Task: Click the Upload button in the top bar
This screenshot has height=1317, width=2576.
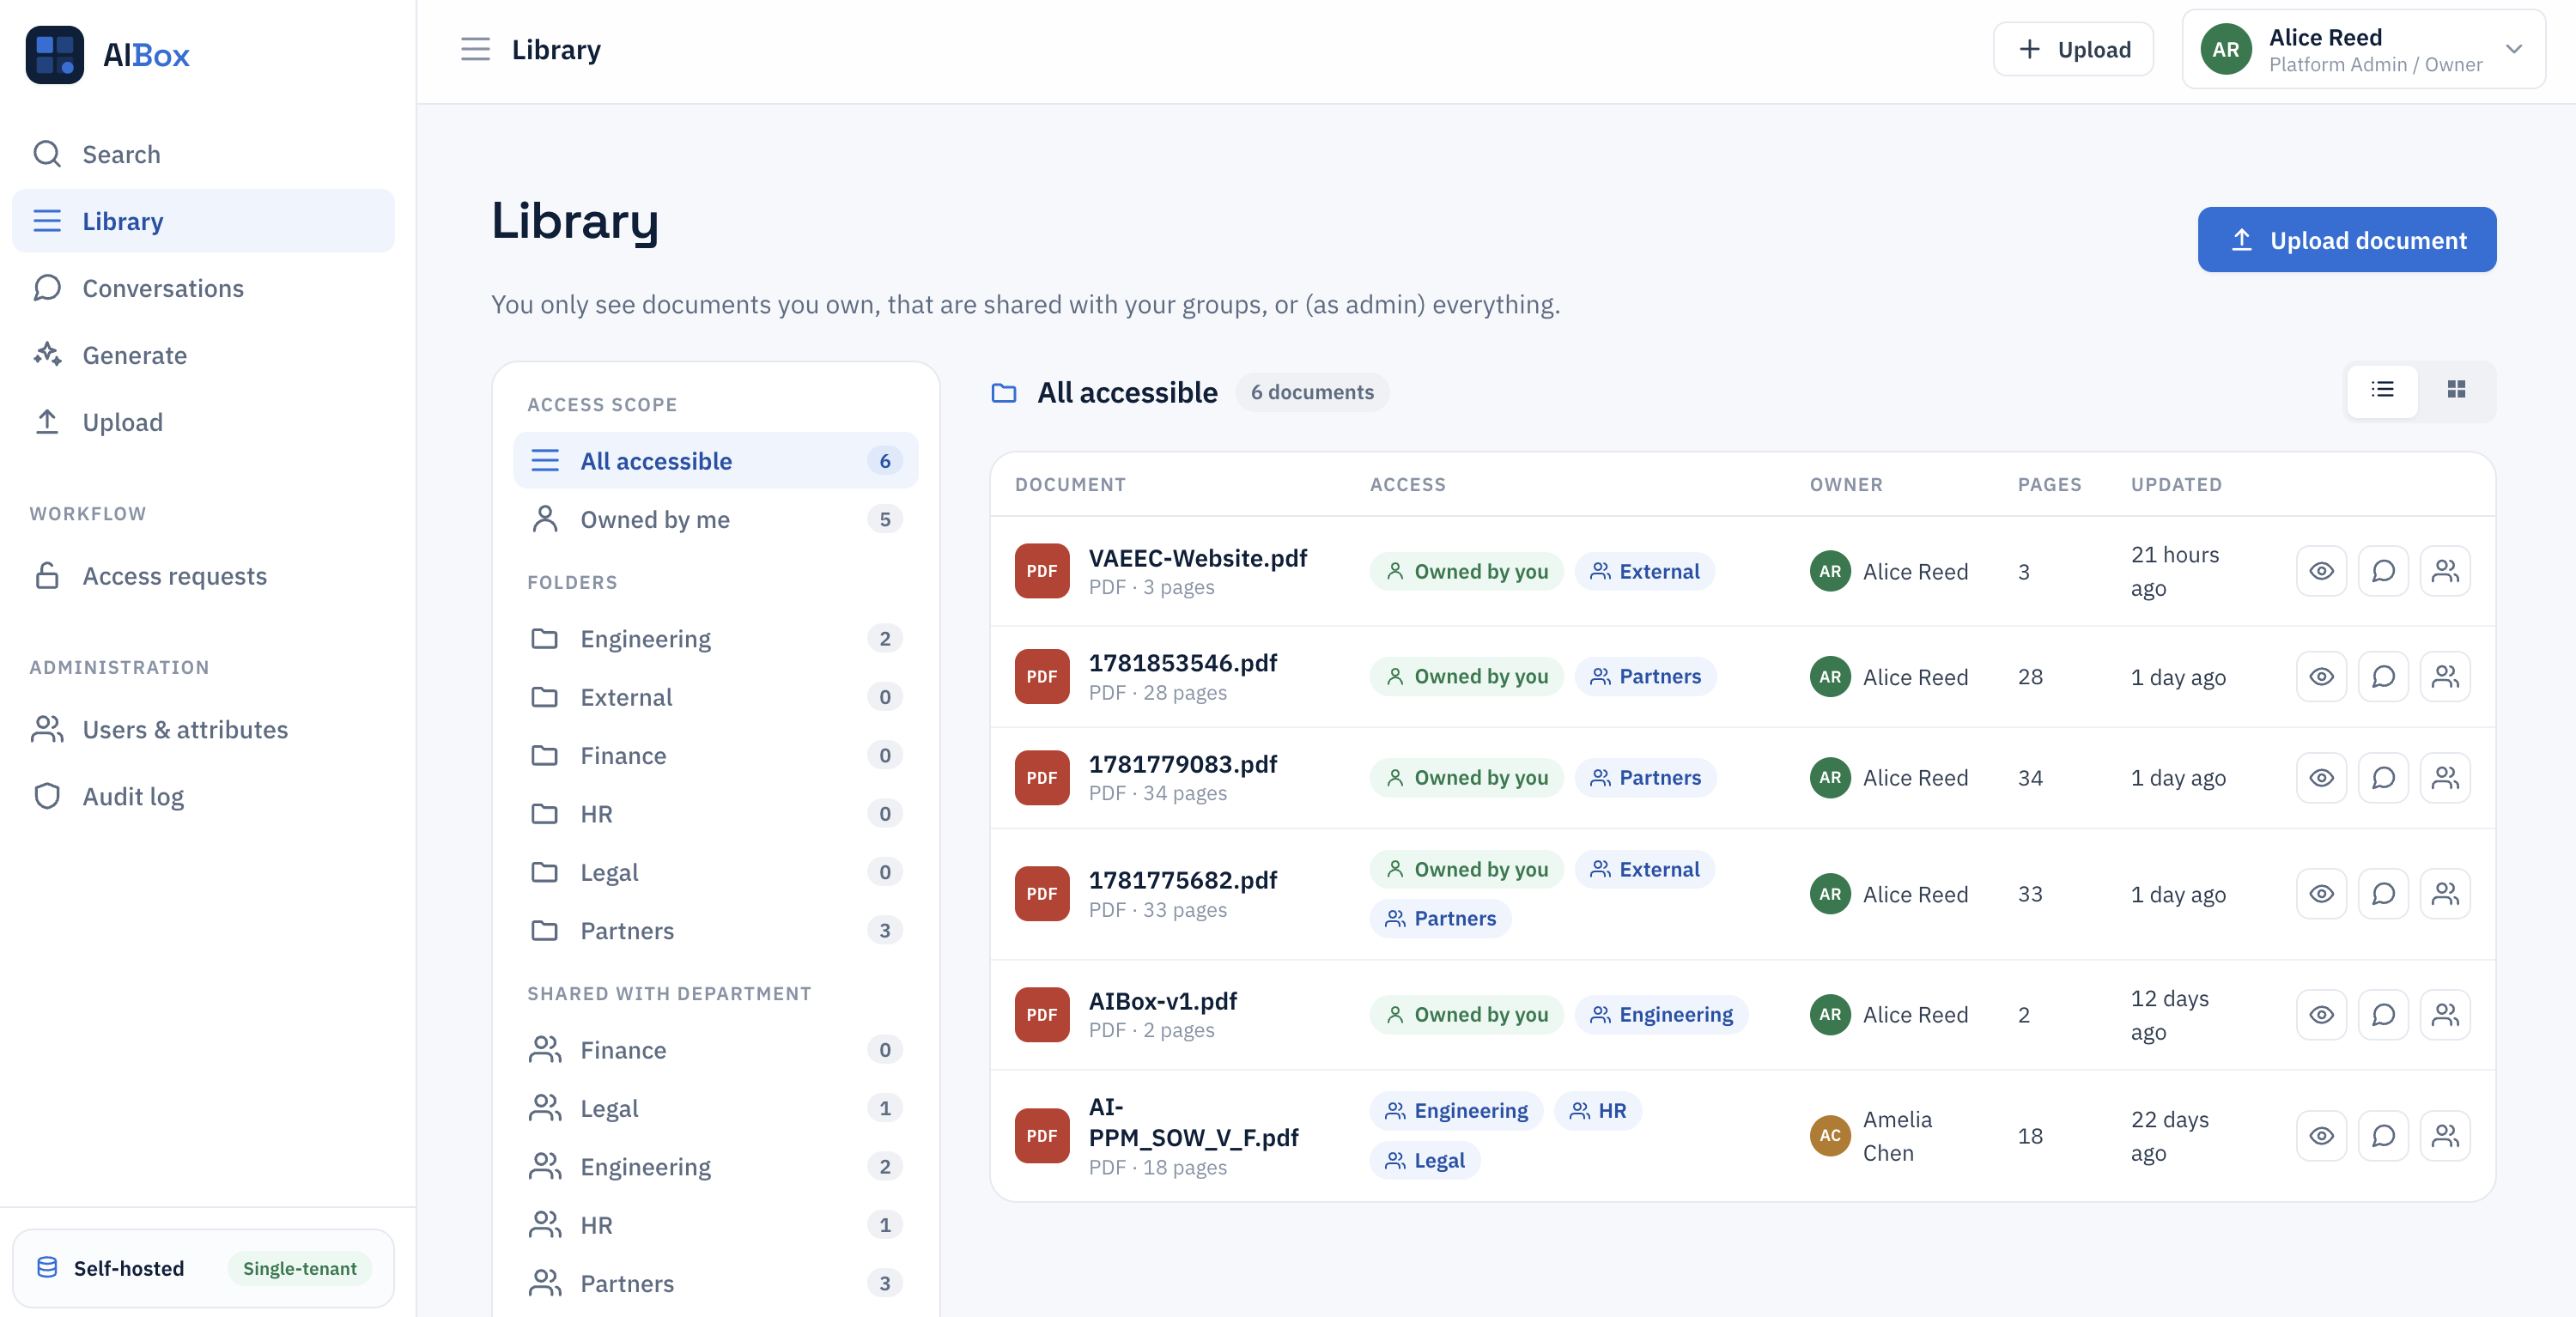Action: pyautogui.click(x=2072, y=49)
